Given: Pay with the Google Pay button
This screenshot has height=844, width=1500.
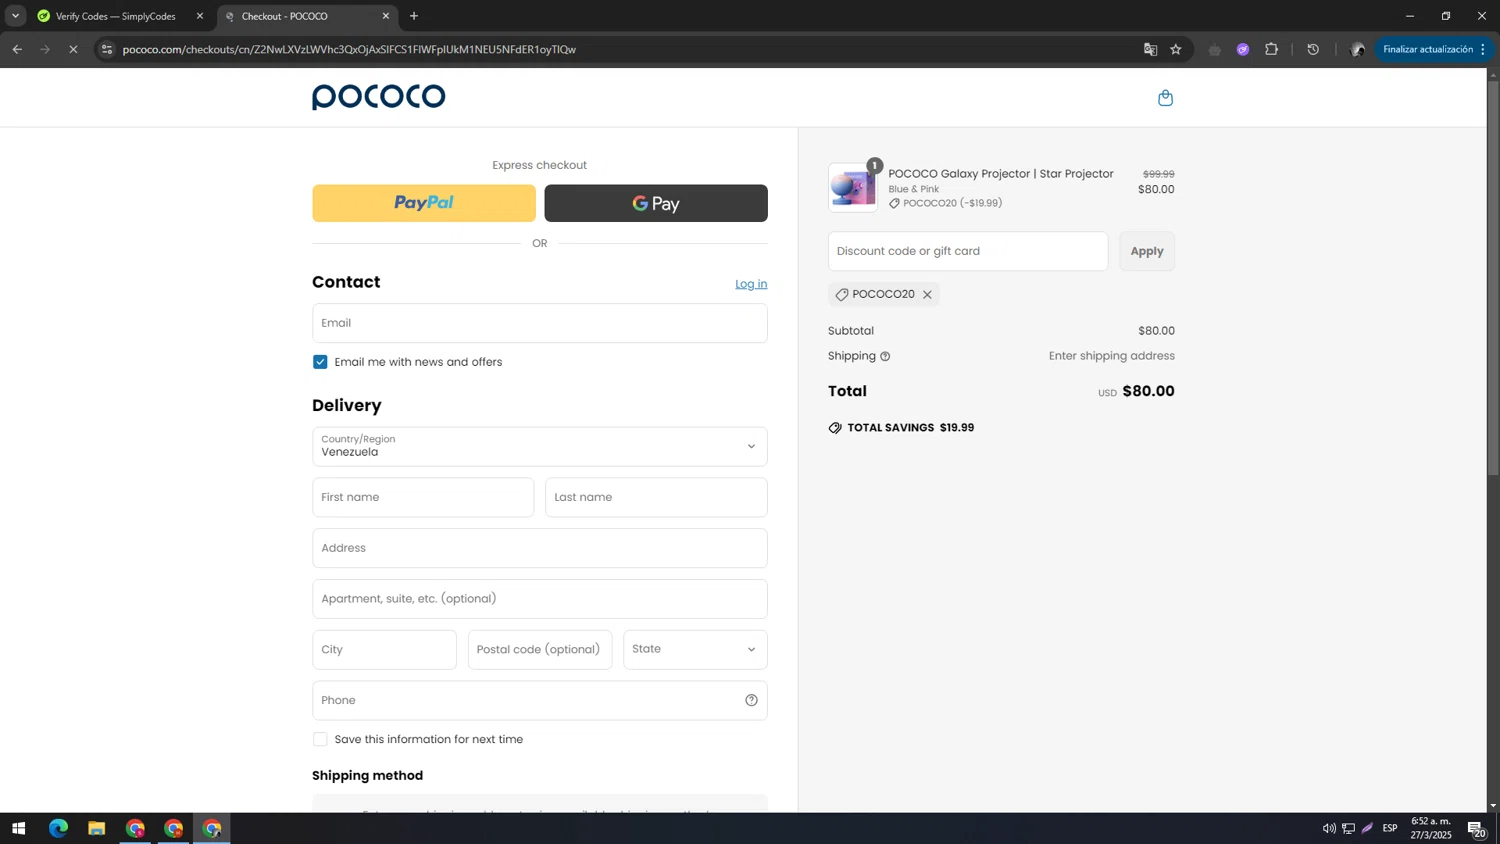Looking at the screenshot, I should [656, 203].
